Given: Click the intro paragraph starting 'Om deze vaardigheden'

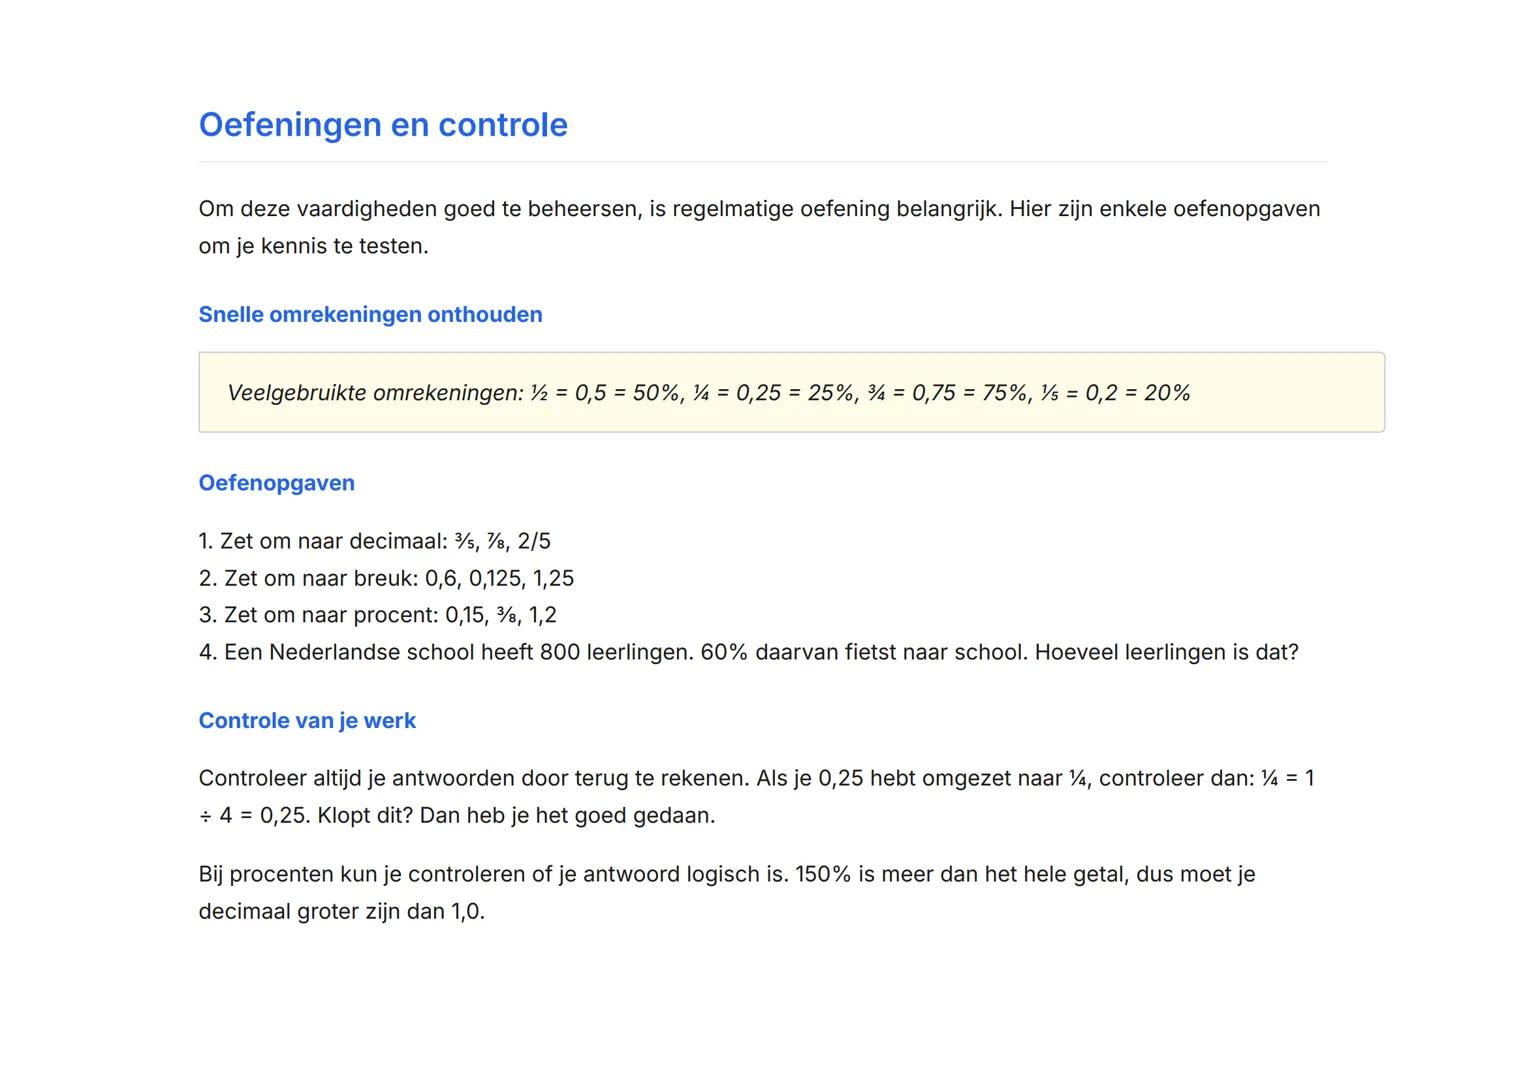Looking at the screenshot, I should pyautogui.click(x=759, y=227).
